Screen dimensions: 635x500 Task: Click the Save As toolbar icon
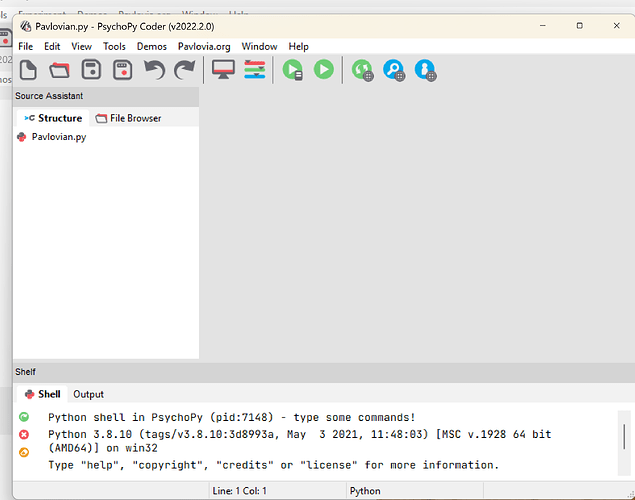tap(122, 70)
